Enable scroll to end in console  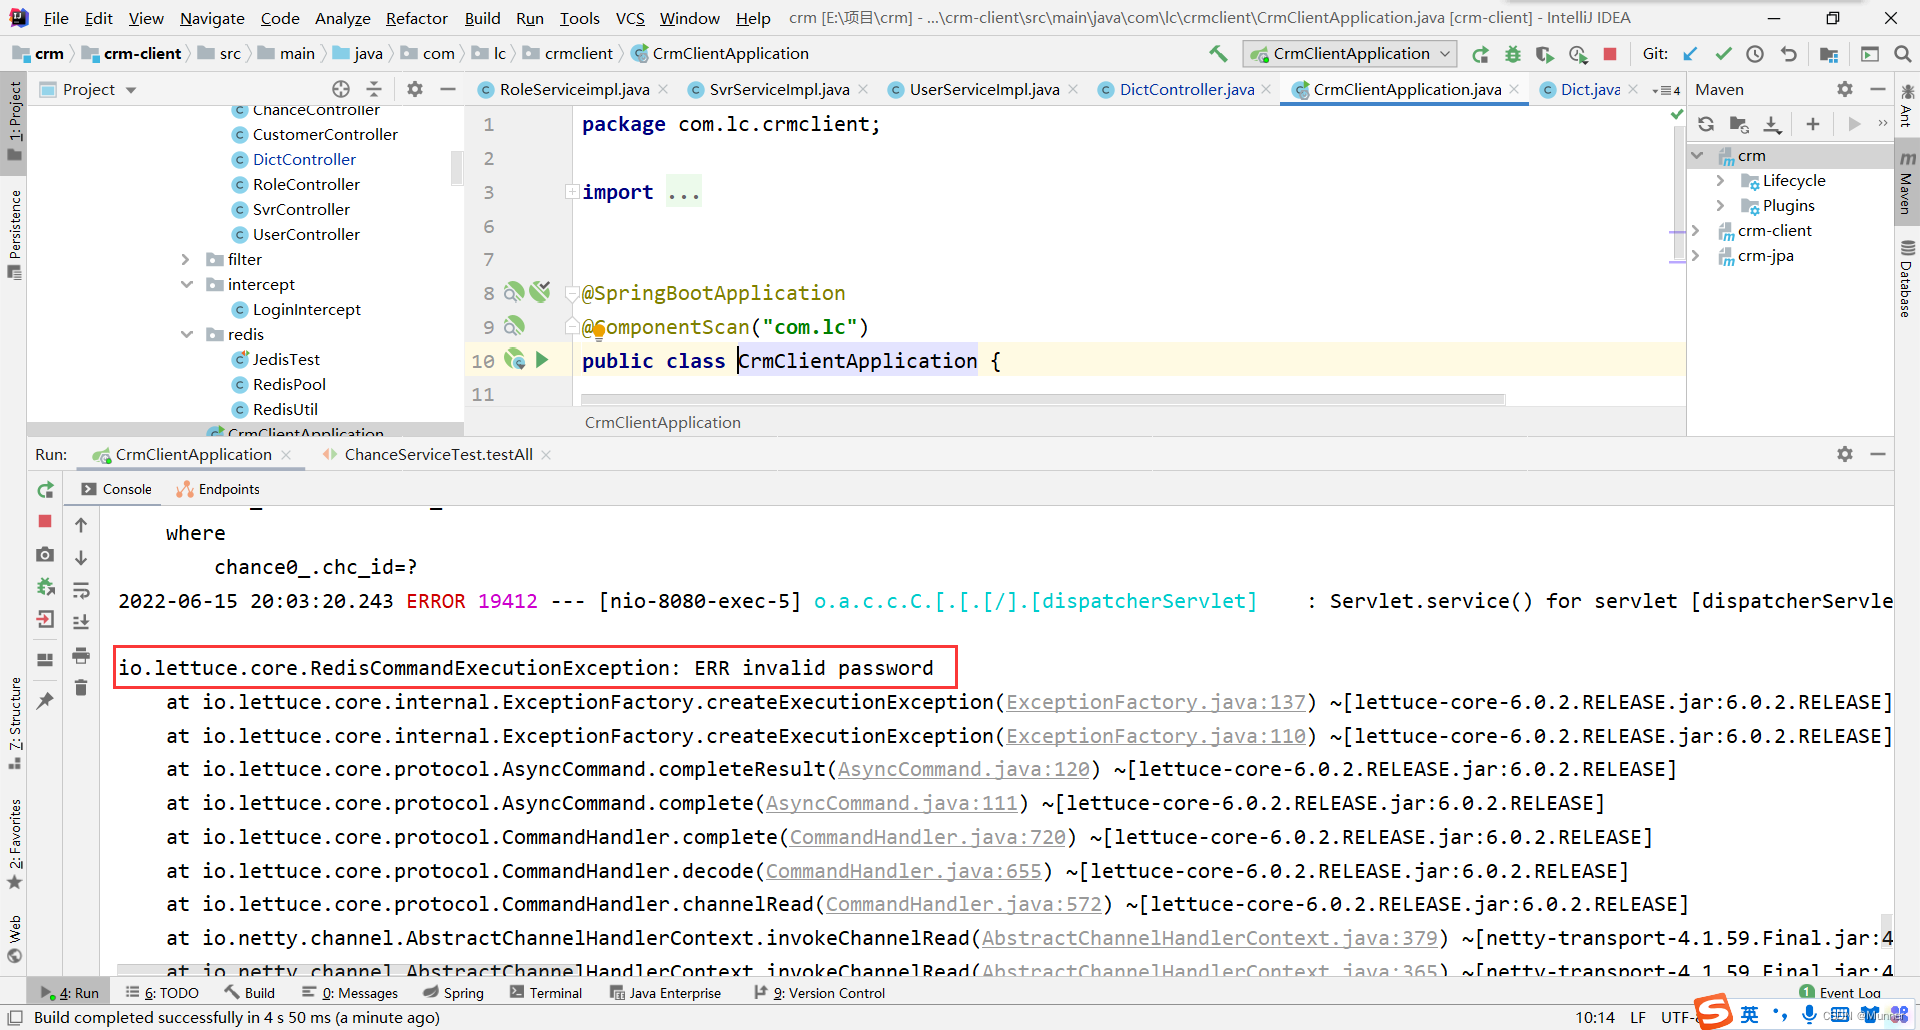pos(81,621)
